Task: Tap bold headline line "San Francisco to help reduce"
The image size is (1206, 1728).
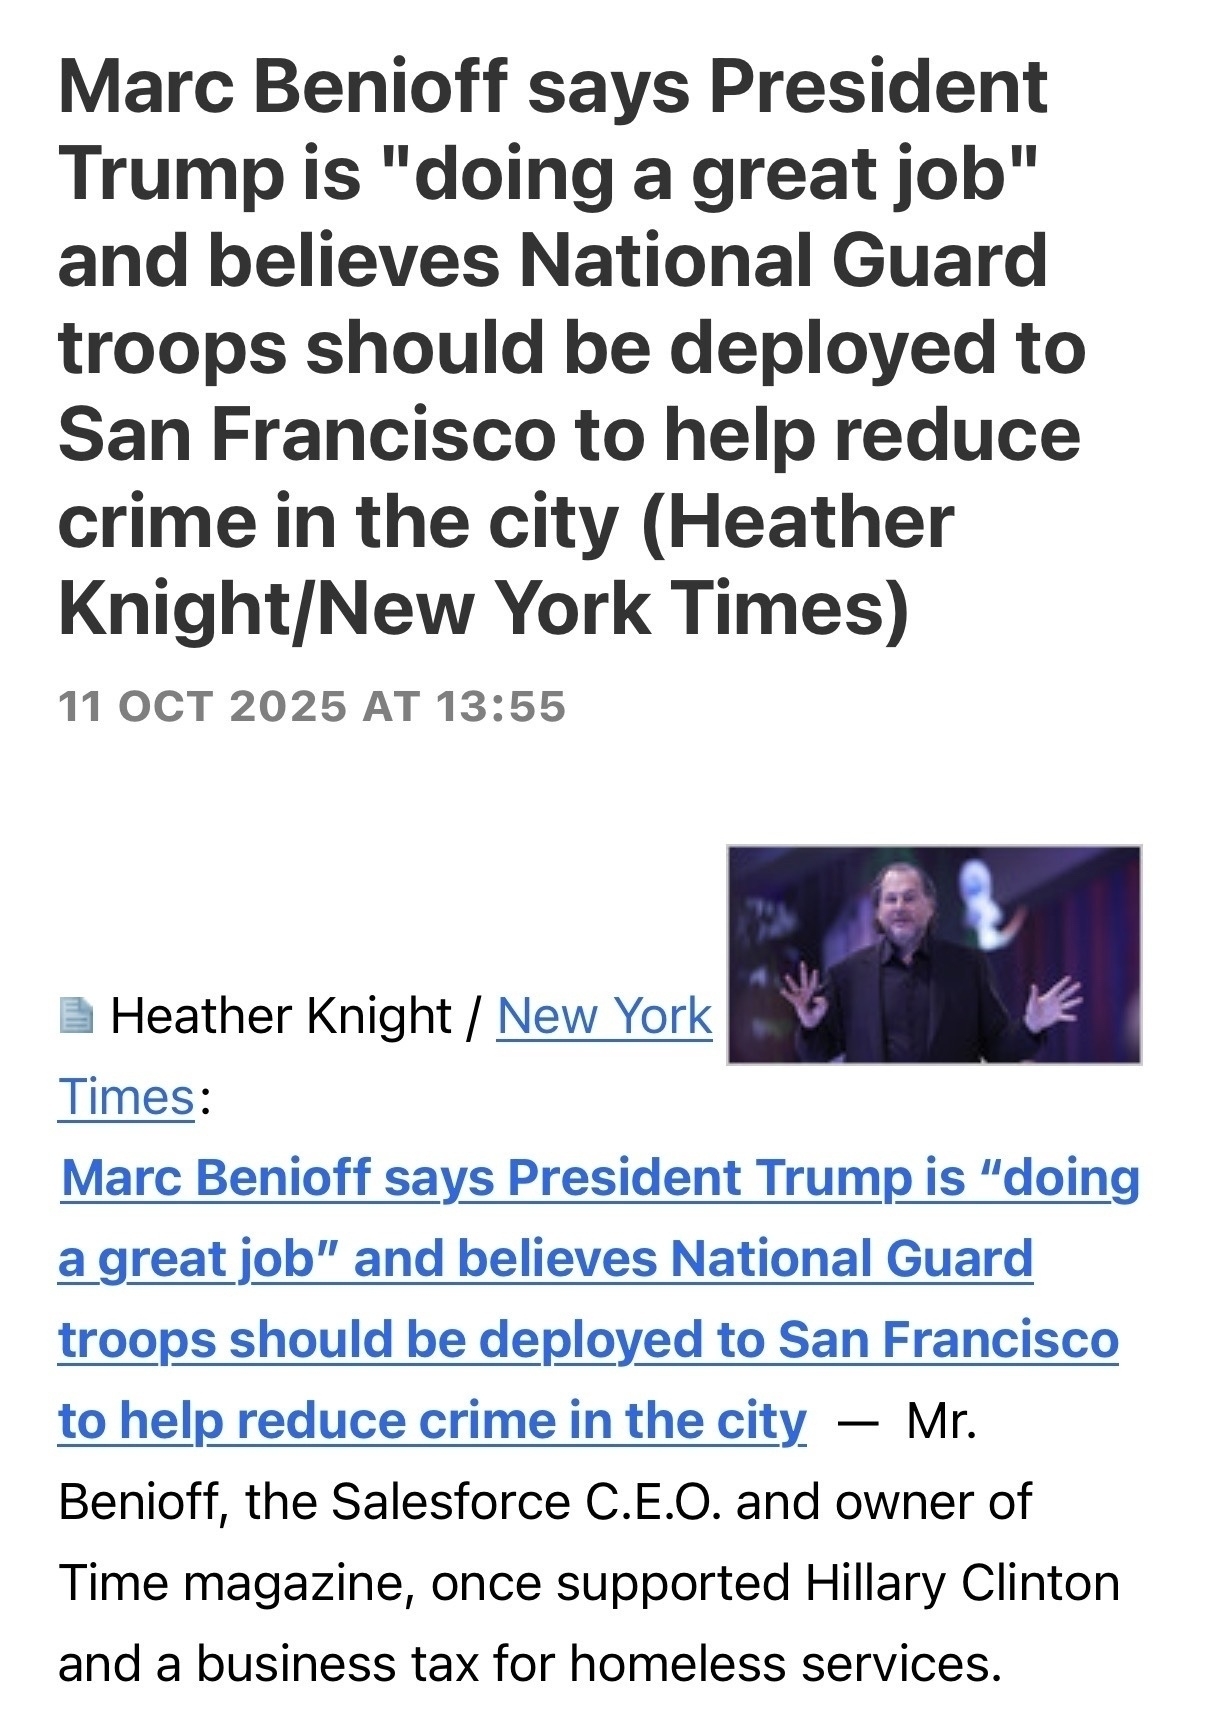Action: tap(570, 436)
